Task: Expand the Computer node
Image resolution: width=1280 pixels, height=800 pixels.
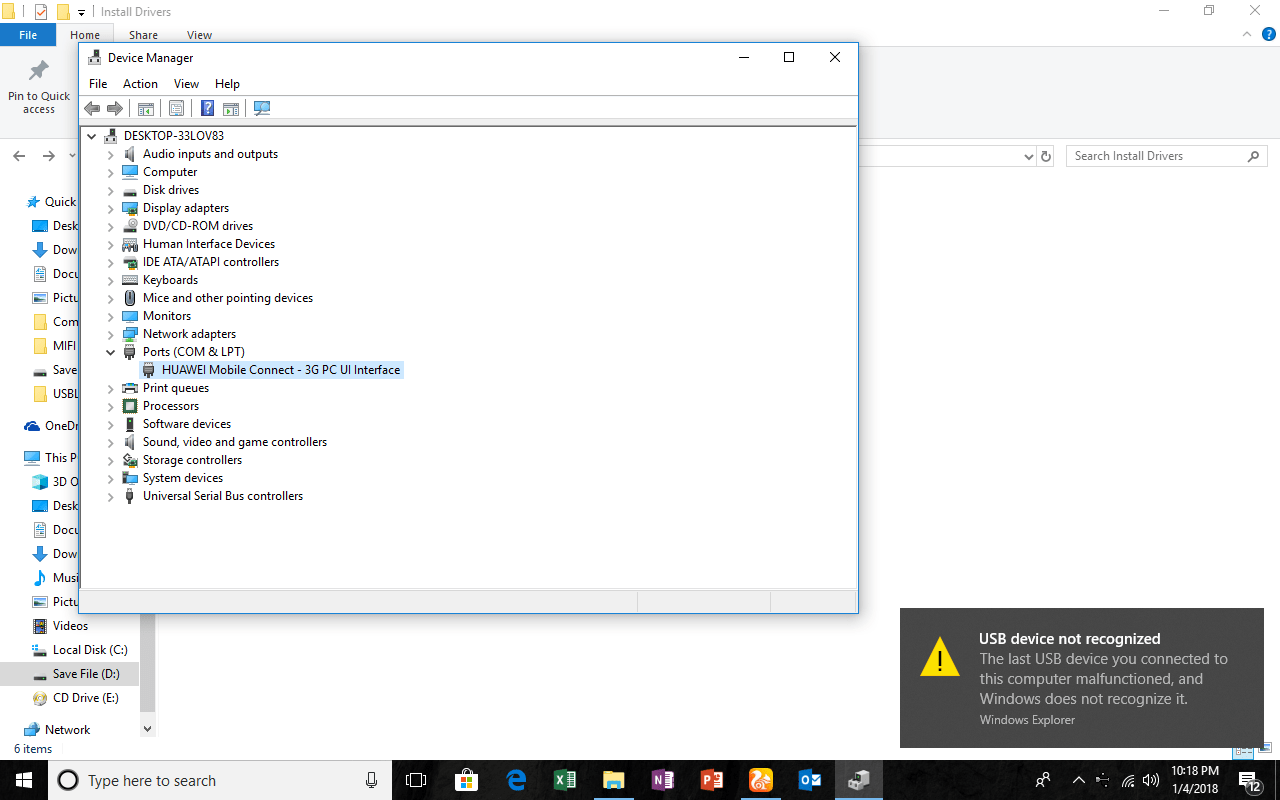Action: click(111, 173)
